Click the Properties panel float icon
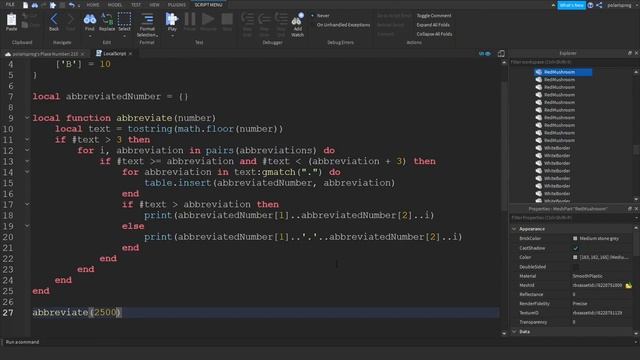The width and height of the screenshot is (640, 360). pyautogui.click(x=629, y=209)
